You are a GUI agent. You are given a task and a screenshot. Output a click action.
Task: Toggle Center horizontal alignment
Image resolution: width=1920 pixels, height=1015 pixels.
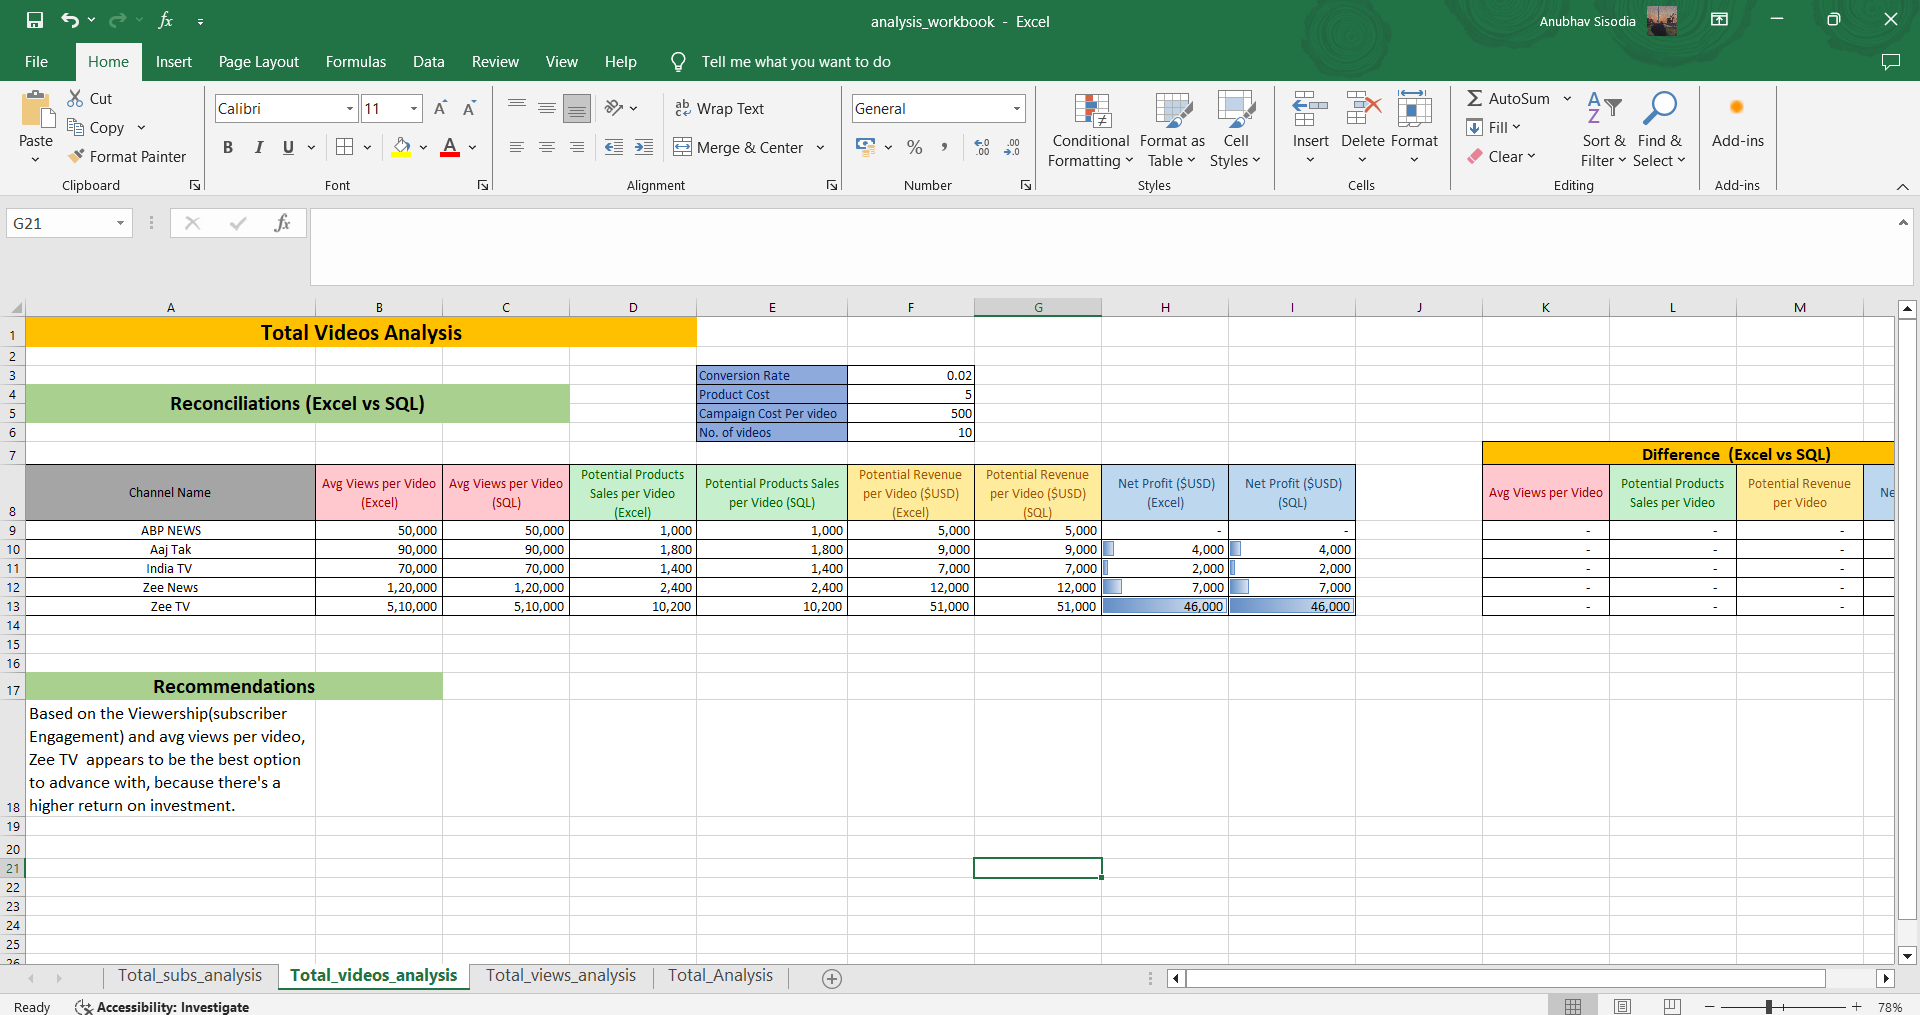pyautogui.click(x=547, y=147)
